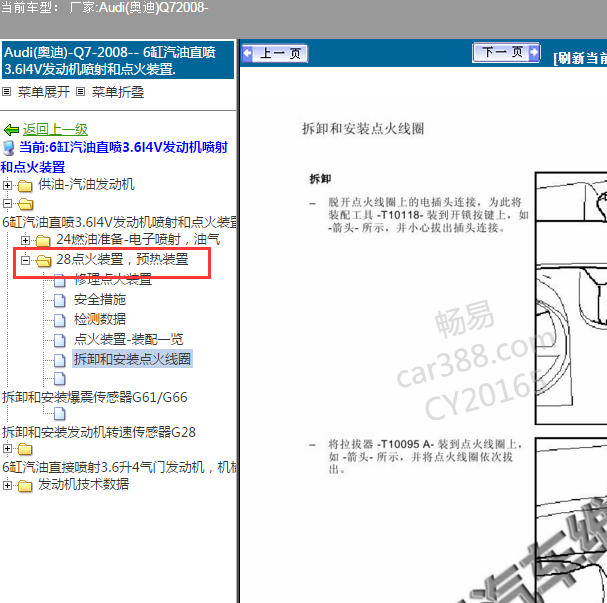This screenshot has height=603, width=607.
Task: Expand the 发动机技术数据 folder node
Action: [7, 485]
